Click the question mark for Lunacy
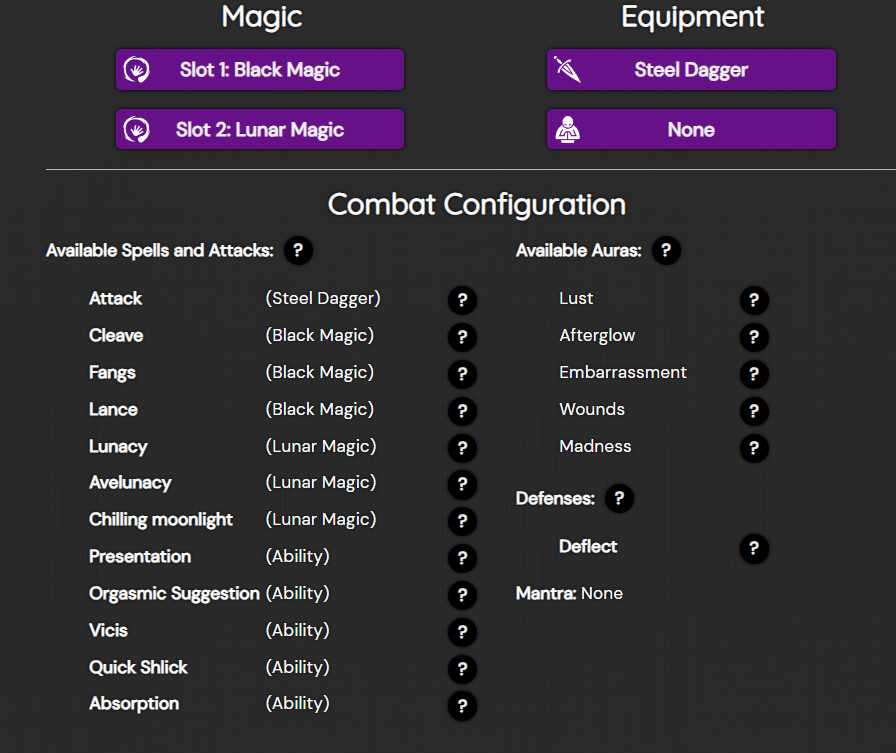 click(461, 448)
